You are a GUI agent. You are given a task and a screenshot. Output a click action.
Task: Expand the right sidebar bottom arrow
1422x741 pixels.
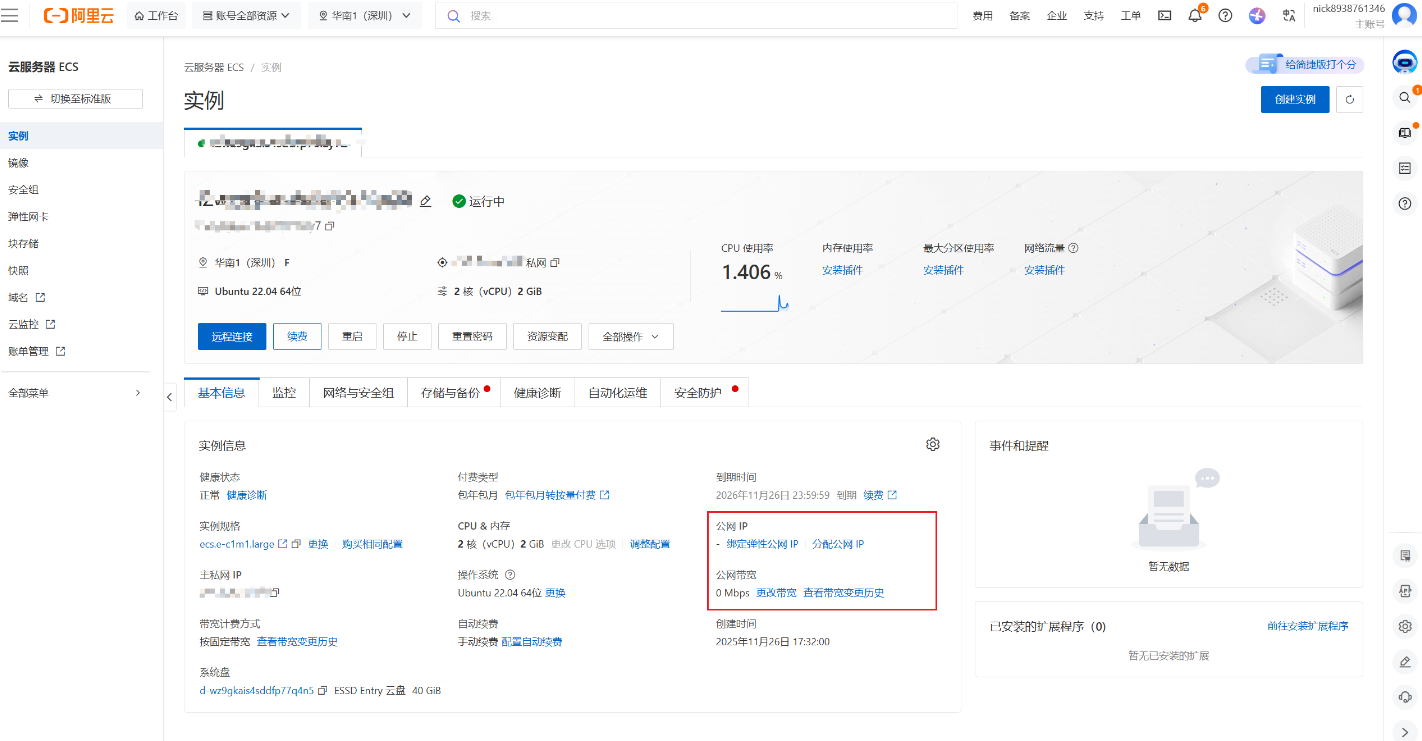point(1404,731)
